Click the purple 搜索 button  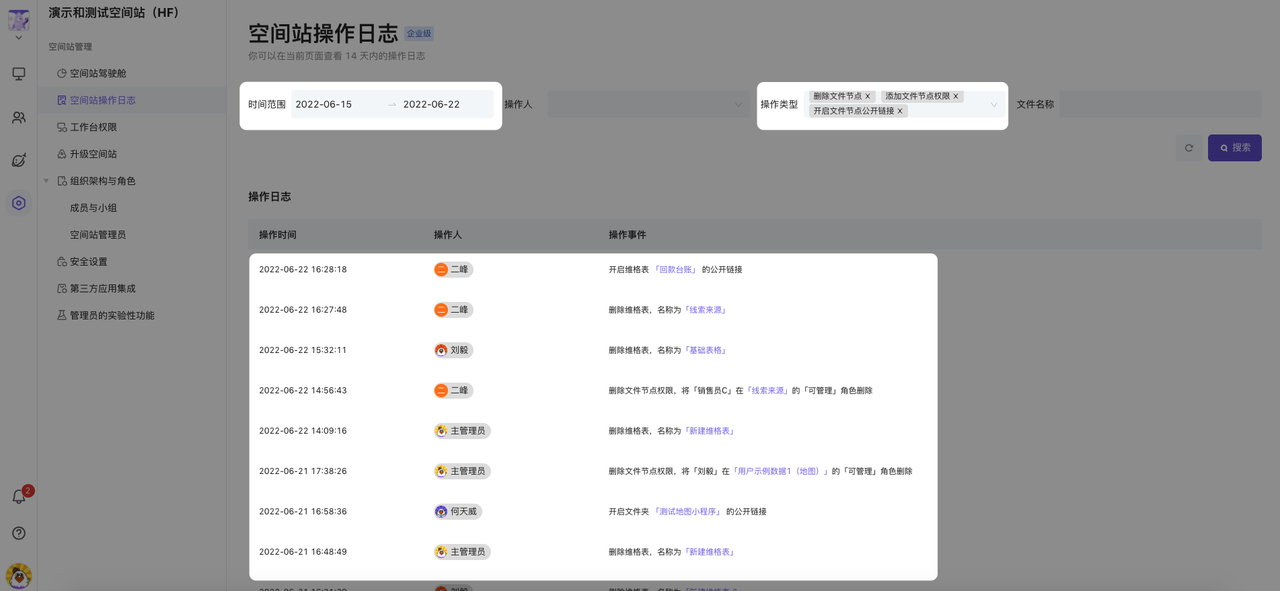click(1234, 148)
